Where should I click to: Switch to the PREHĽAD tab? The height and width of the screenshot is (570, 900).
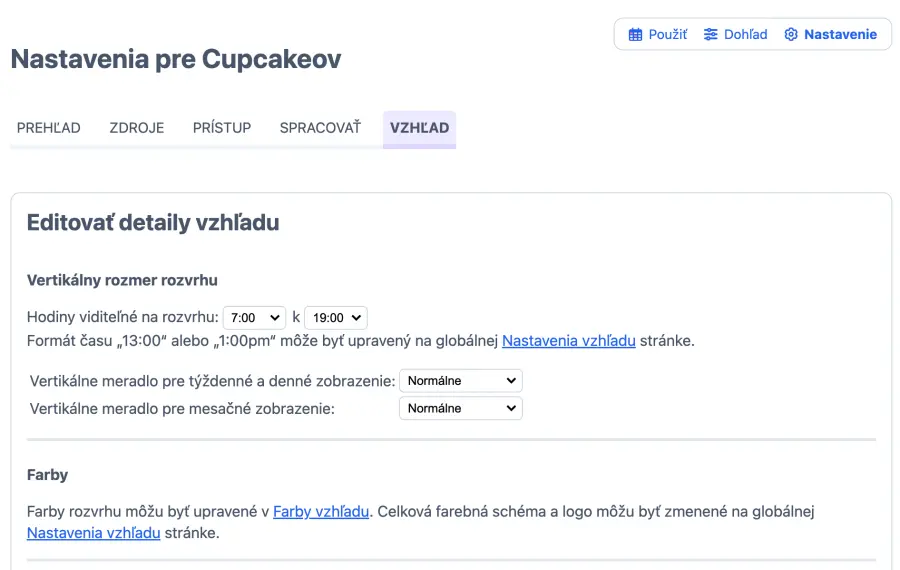pos(49,128)
